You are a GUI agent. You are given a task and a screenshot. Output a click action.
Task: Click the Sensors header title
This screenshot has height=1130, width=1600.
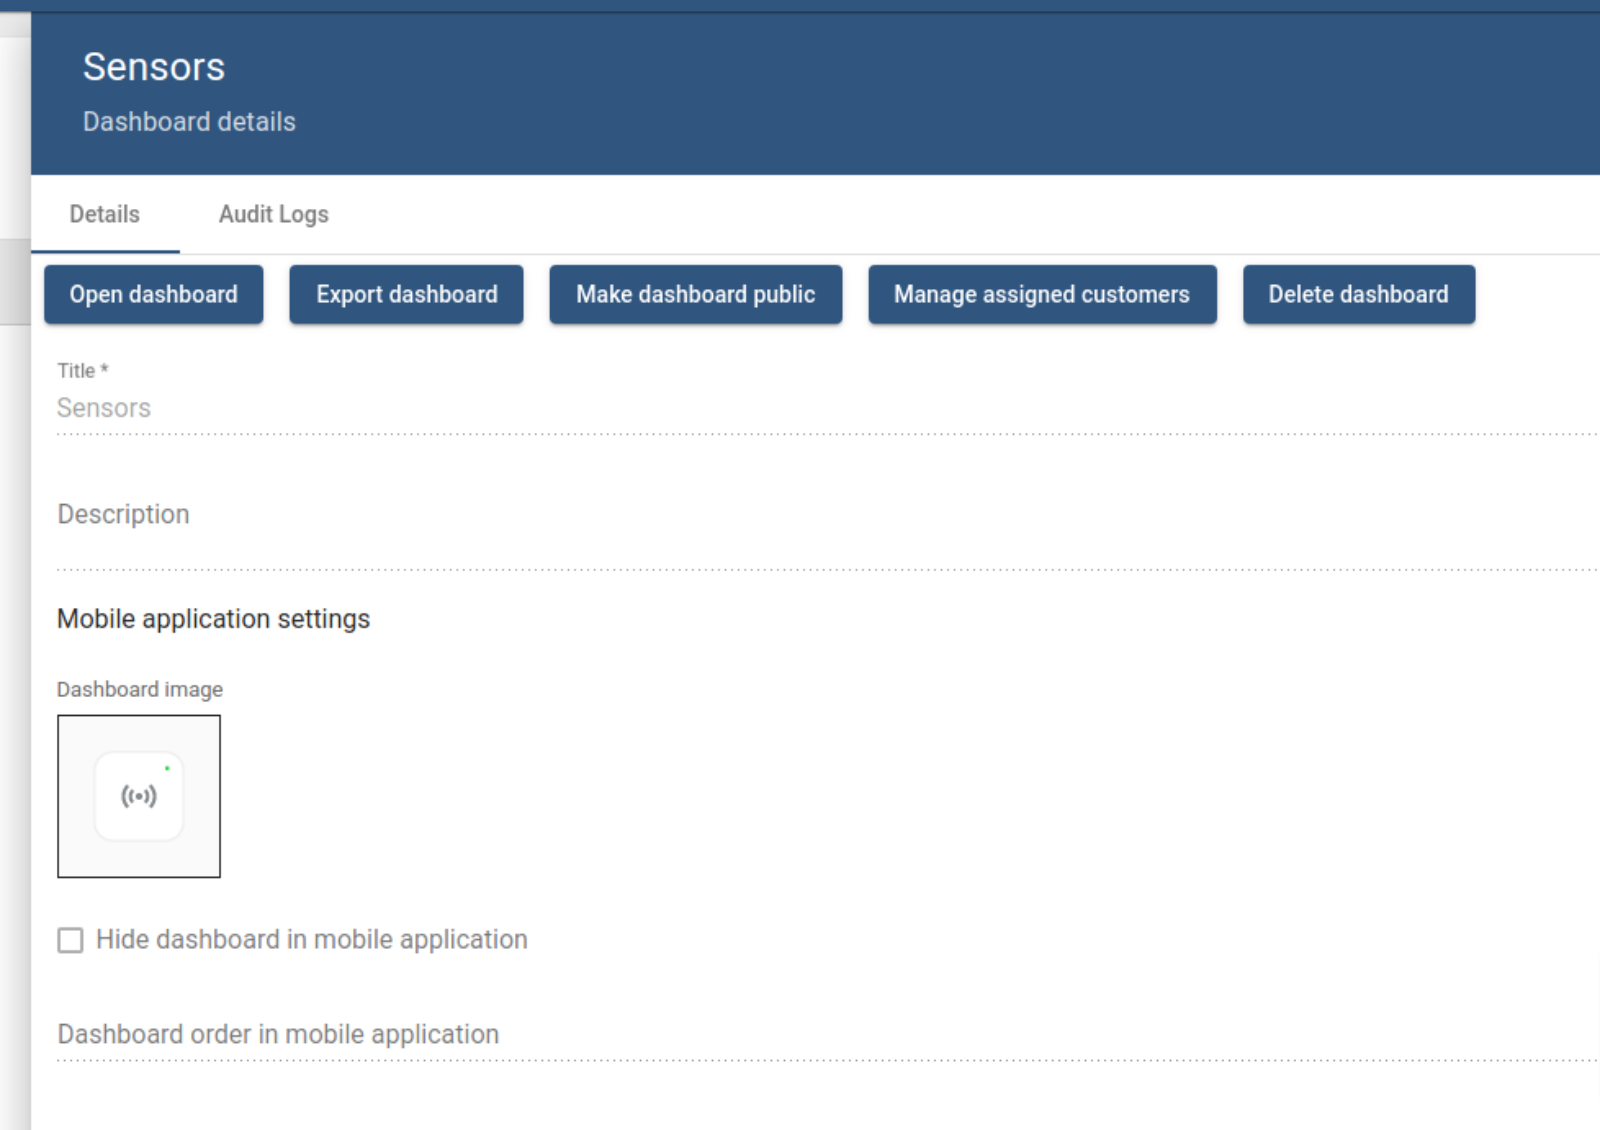tap(154, 67)
